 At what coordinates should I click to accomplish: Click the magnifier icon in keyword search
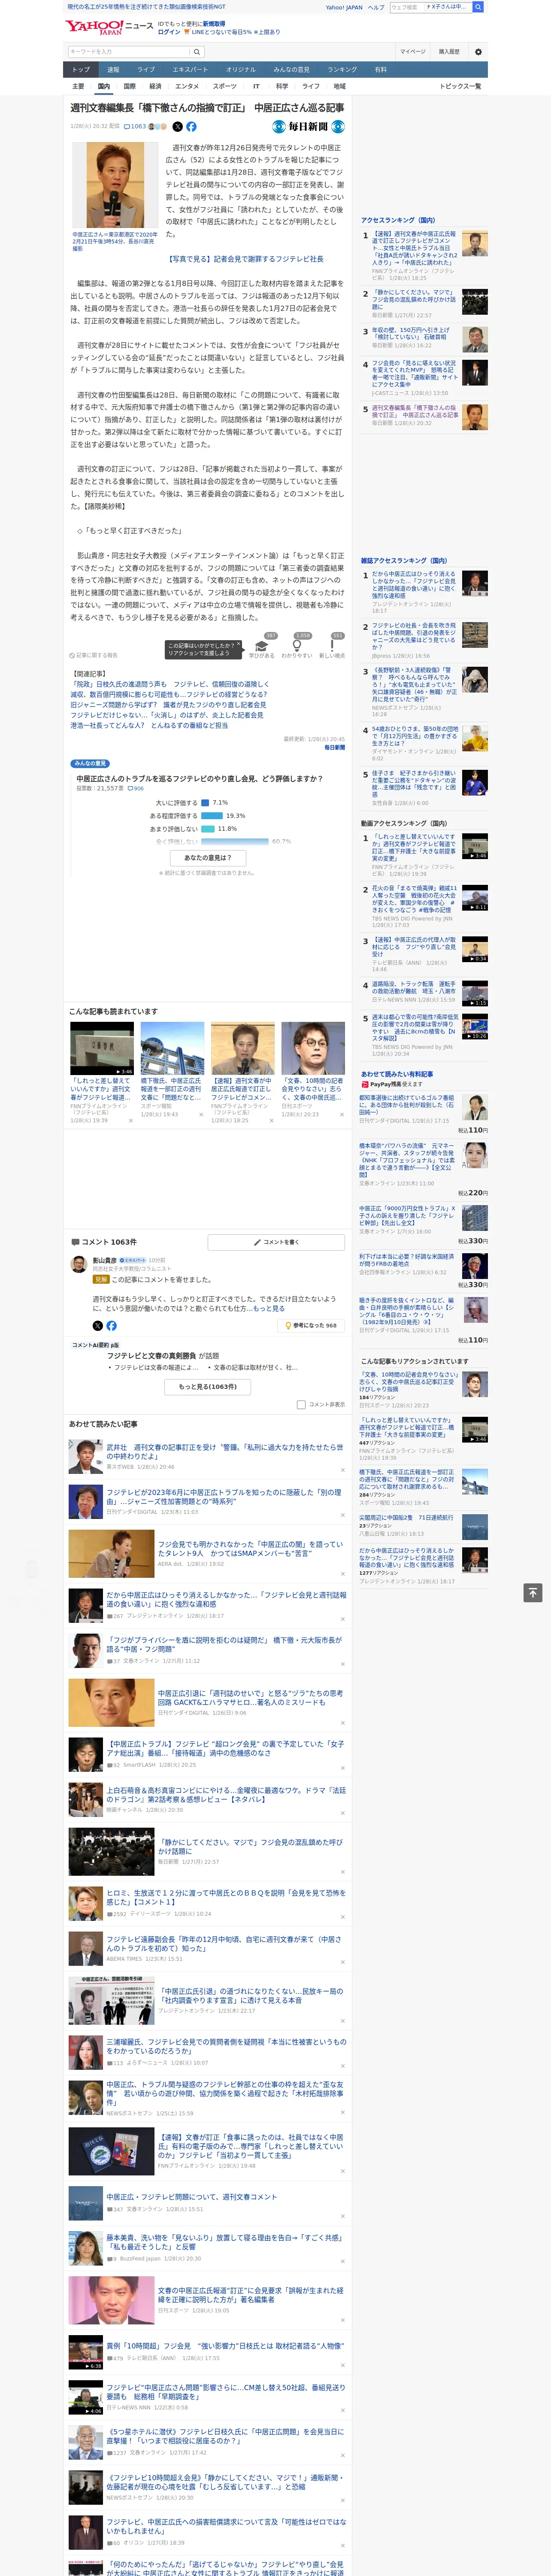click(197, 52)
